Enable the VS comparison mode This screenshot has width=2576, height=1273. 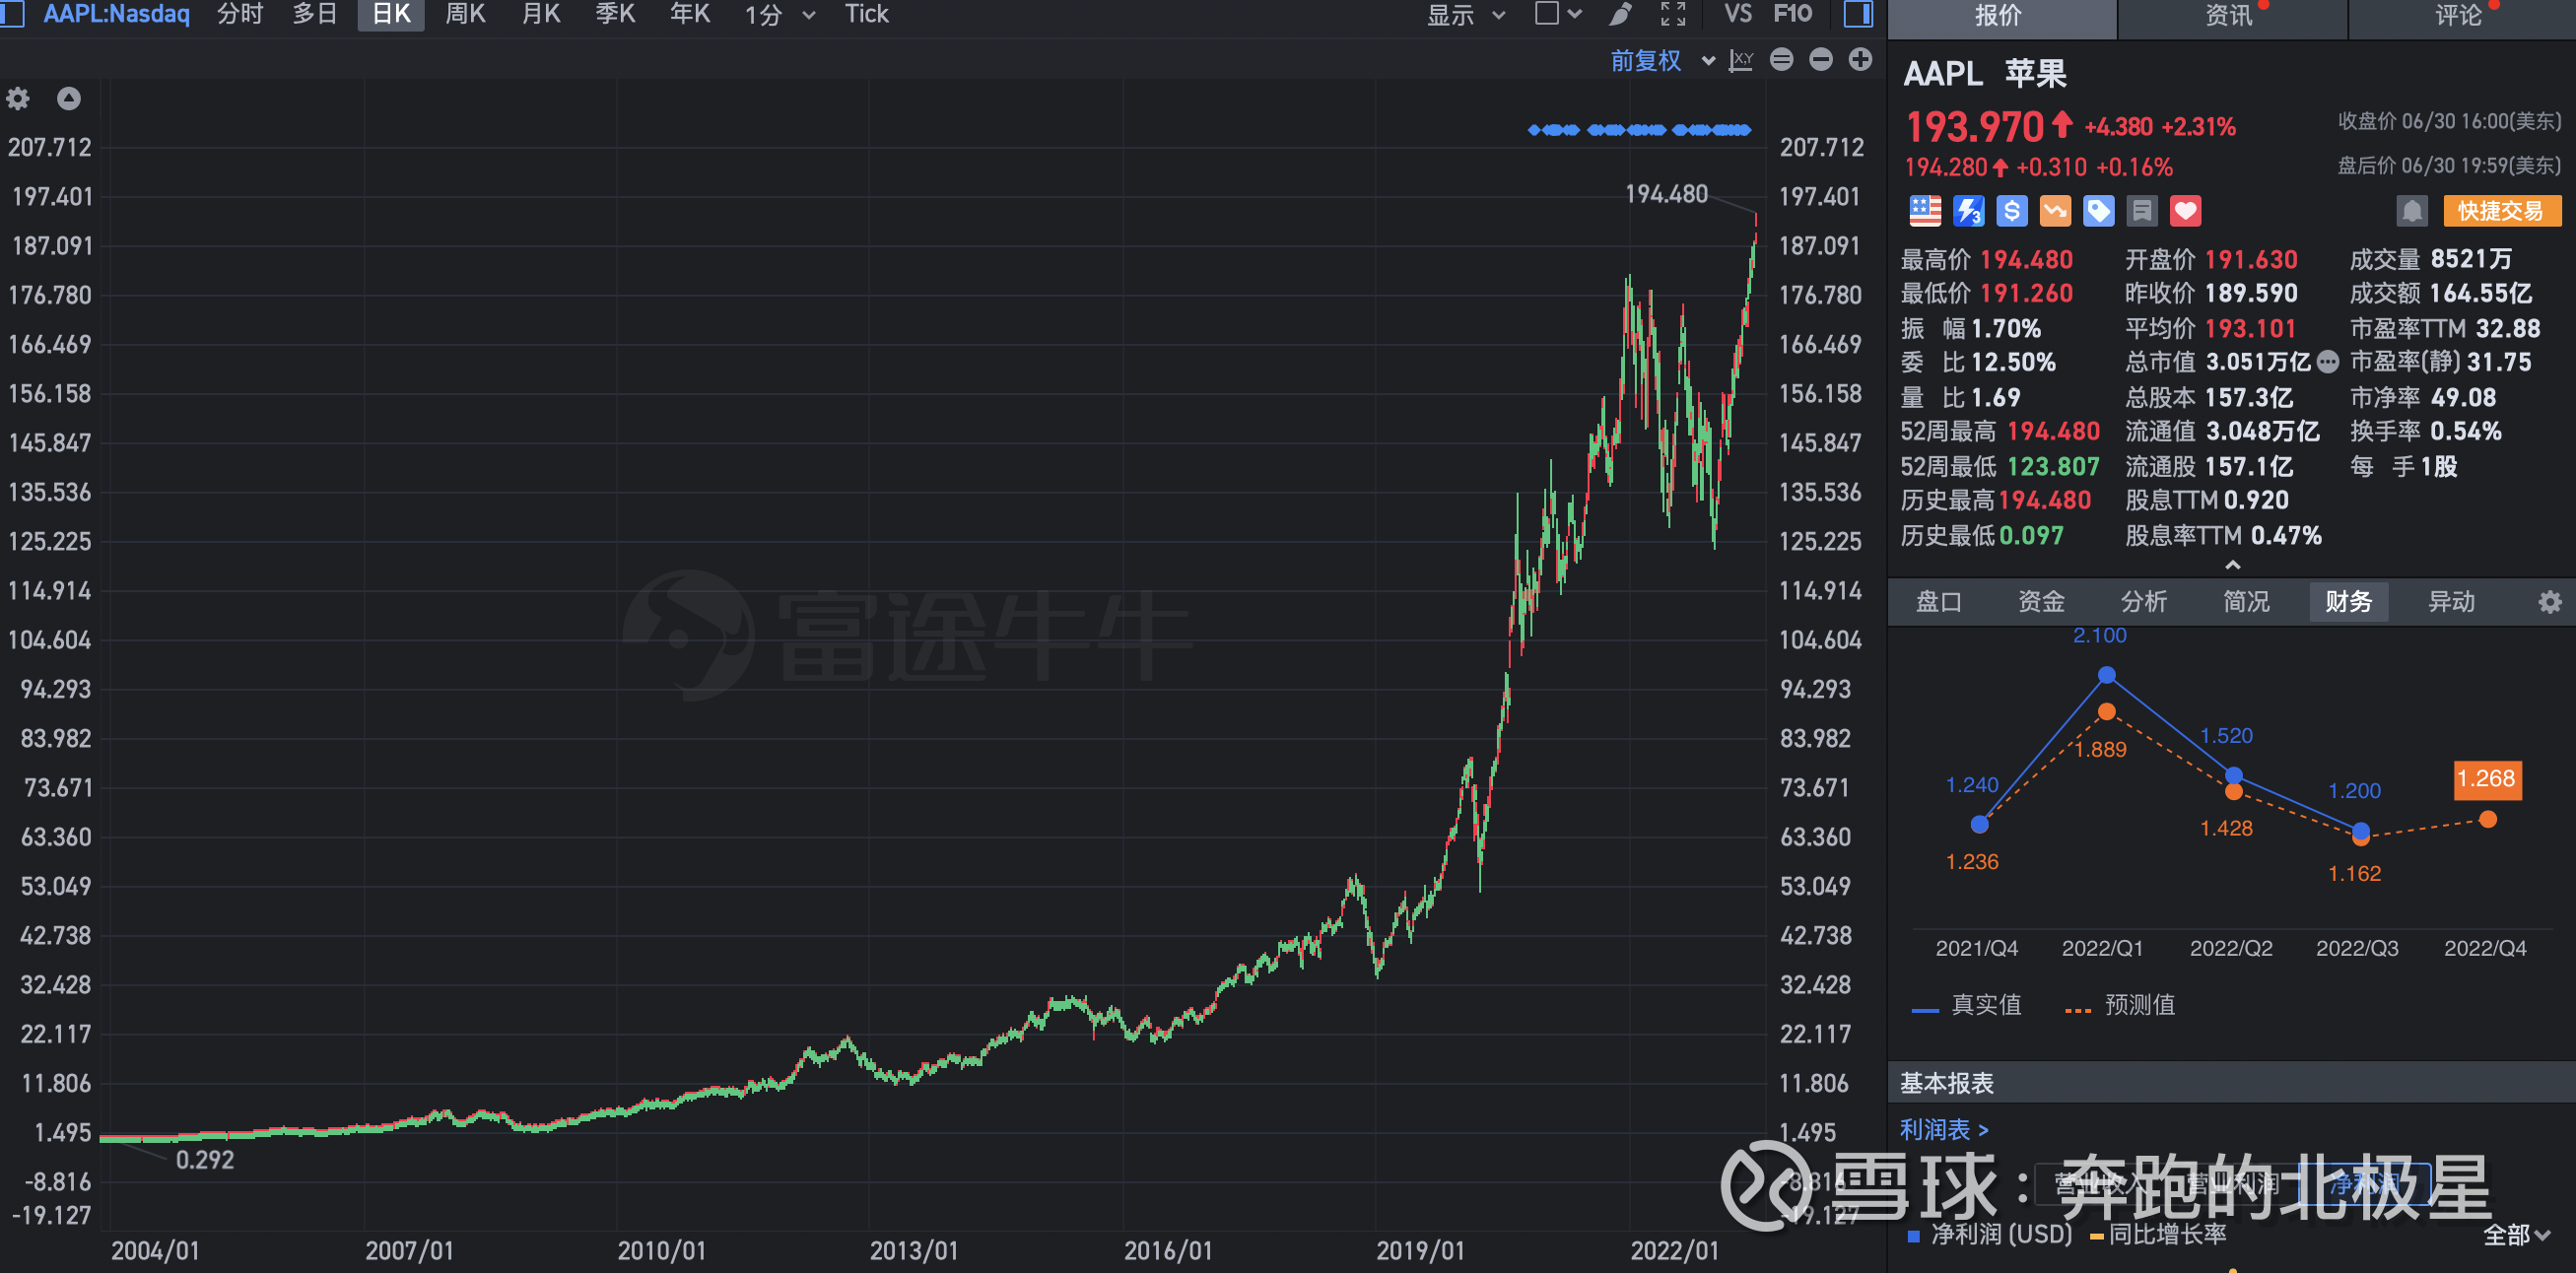(1738, 15)
